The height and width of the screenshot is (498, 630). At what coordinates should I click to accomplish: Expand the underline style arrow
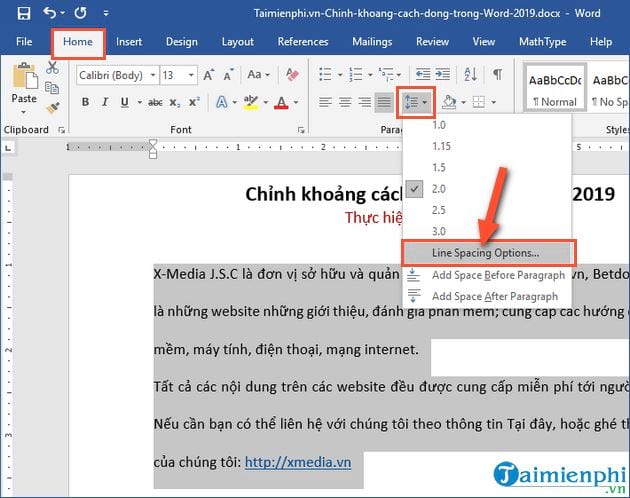click(x=139, y=102)
